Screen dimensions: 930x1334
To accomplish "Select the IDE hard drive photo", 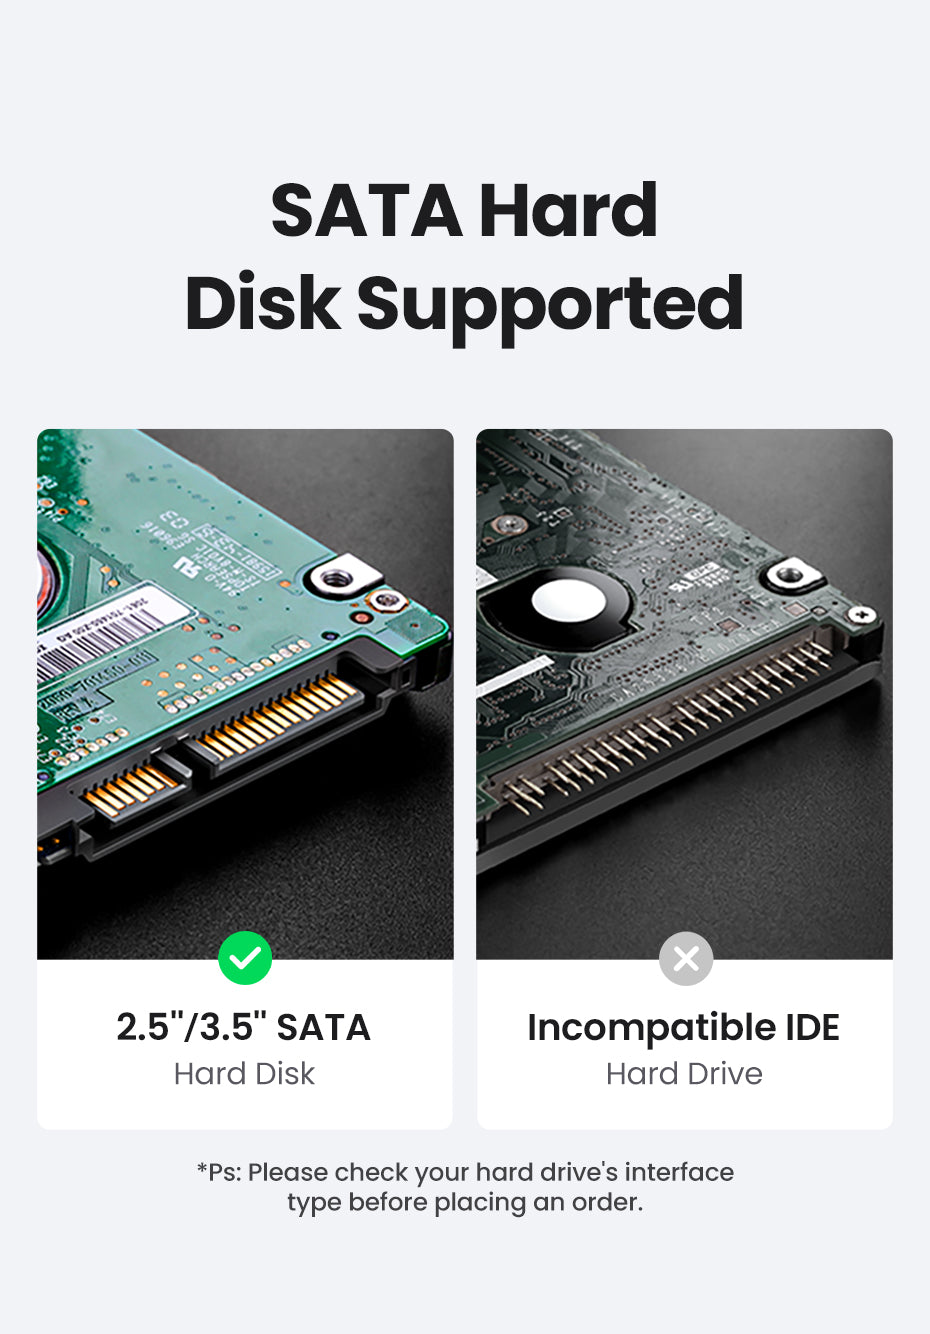I will pos(684,694).
